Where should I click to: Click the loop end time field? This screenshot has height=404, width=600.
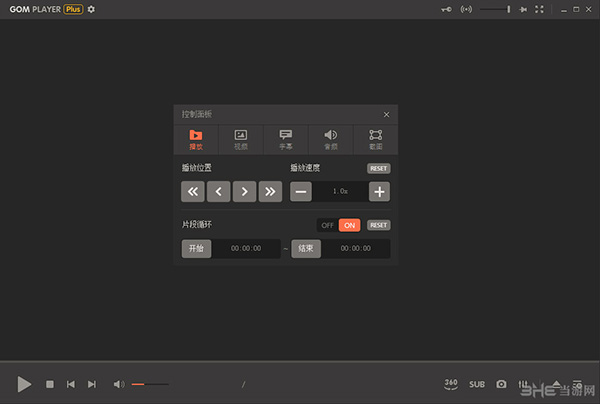356,249
